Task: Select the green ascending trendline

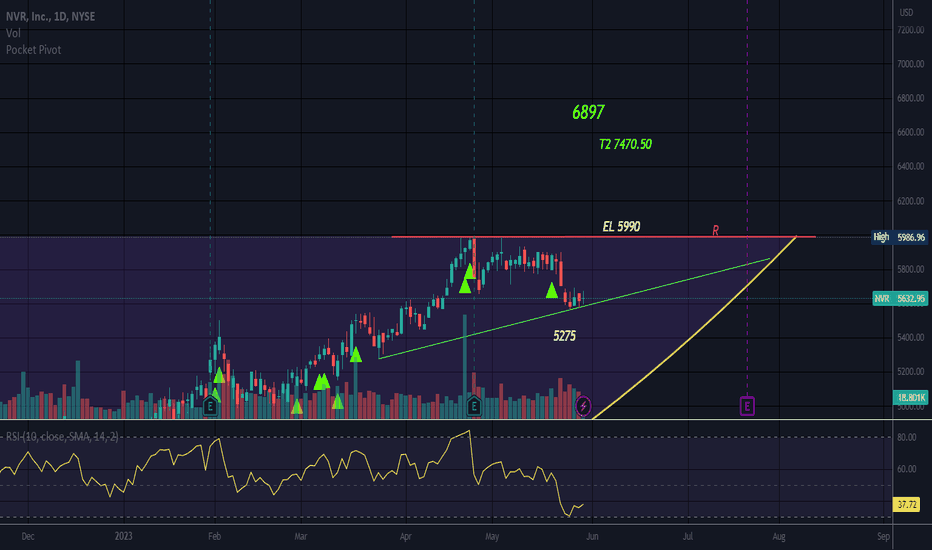Action: pyautogui.click(x=574, y=308)
